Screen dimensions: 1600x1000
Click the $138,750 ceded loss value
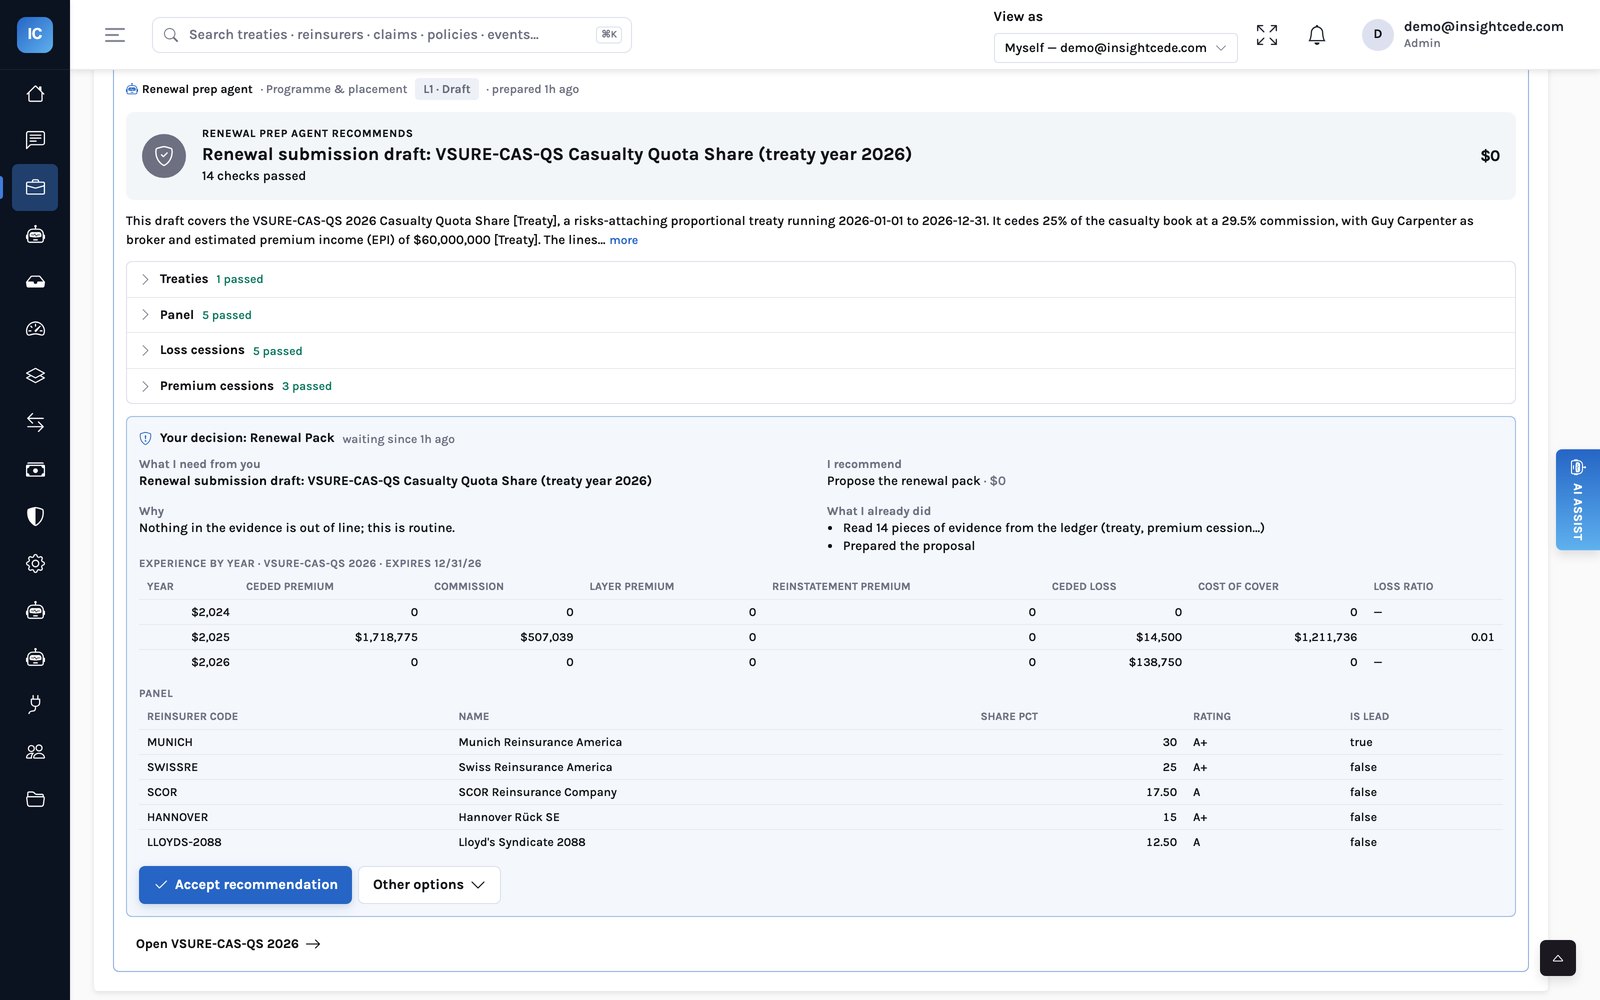coord(1155,662)
